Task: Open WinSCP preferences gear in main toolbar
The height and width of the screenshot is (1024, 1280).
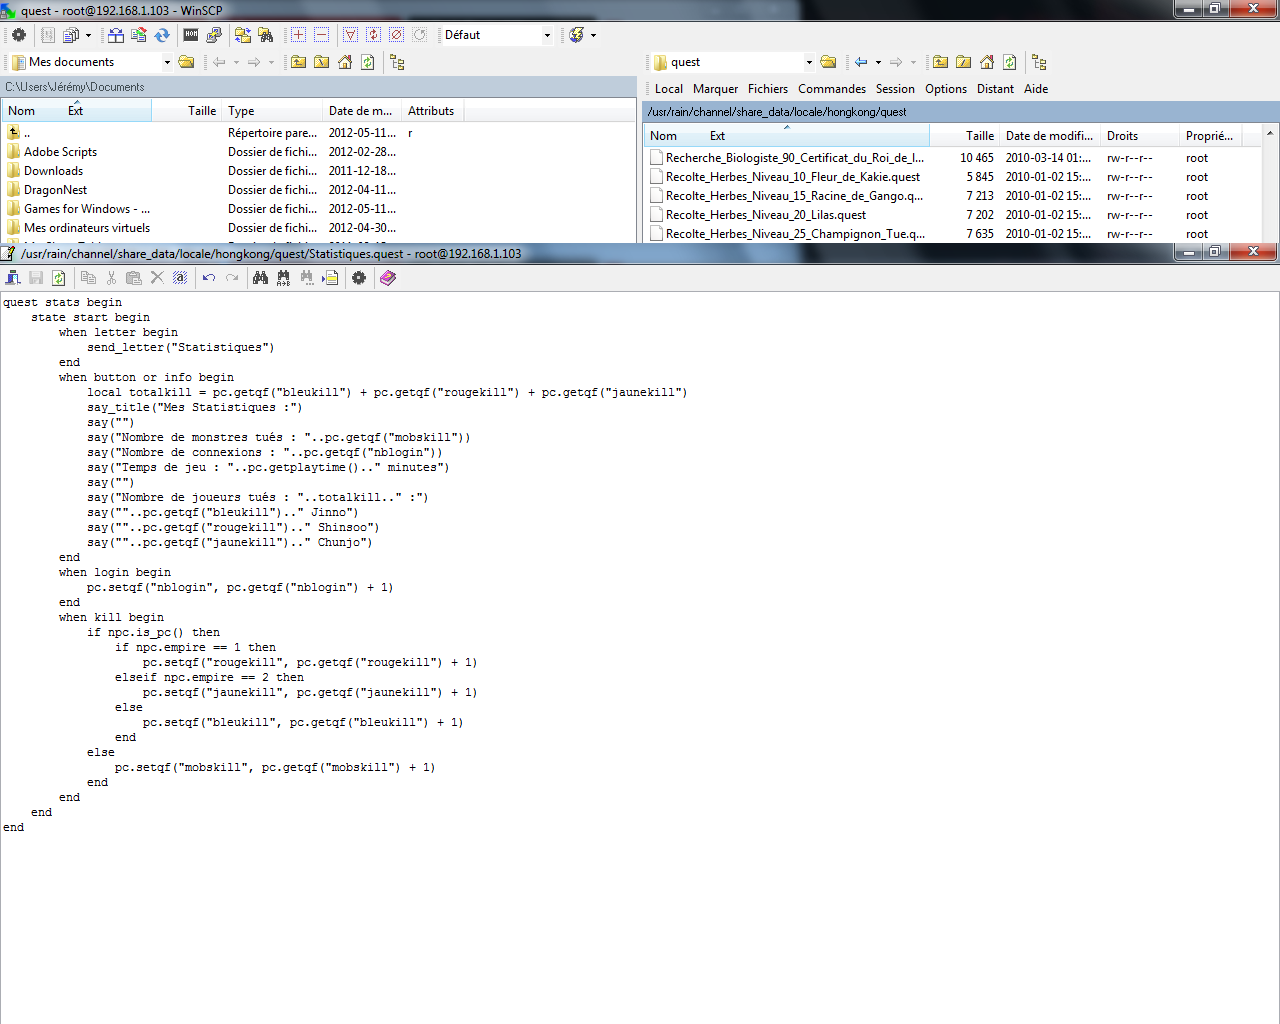Action: [x=18, y=35]
